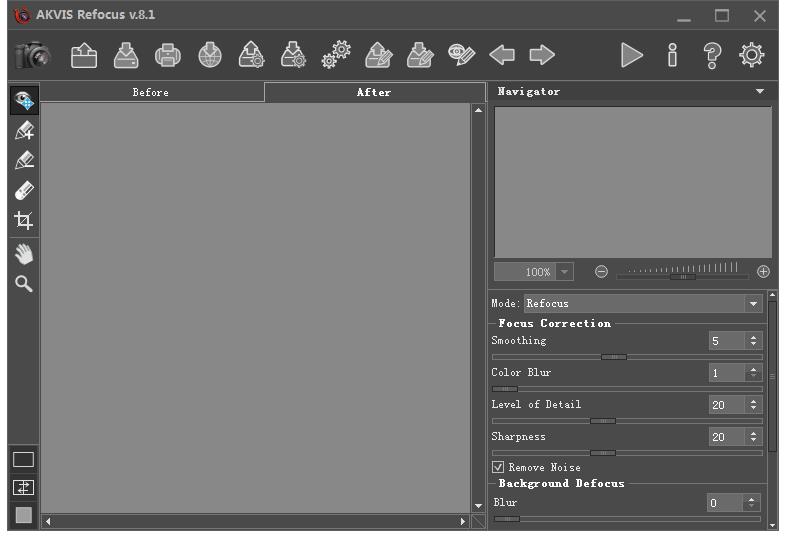
Task: Click the Sharpness value field
Action: tap(726, 437)
